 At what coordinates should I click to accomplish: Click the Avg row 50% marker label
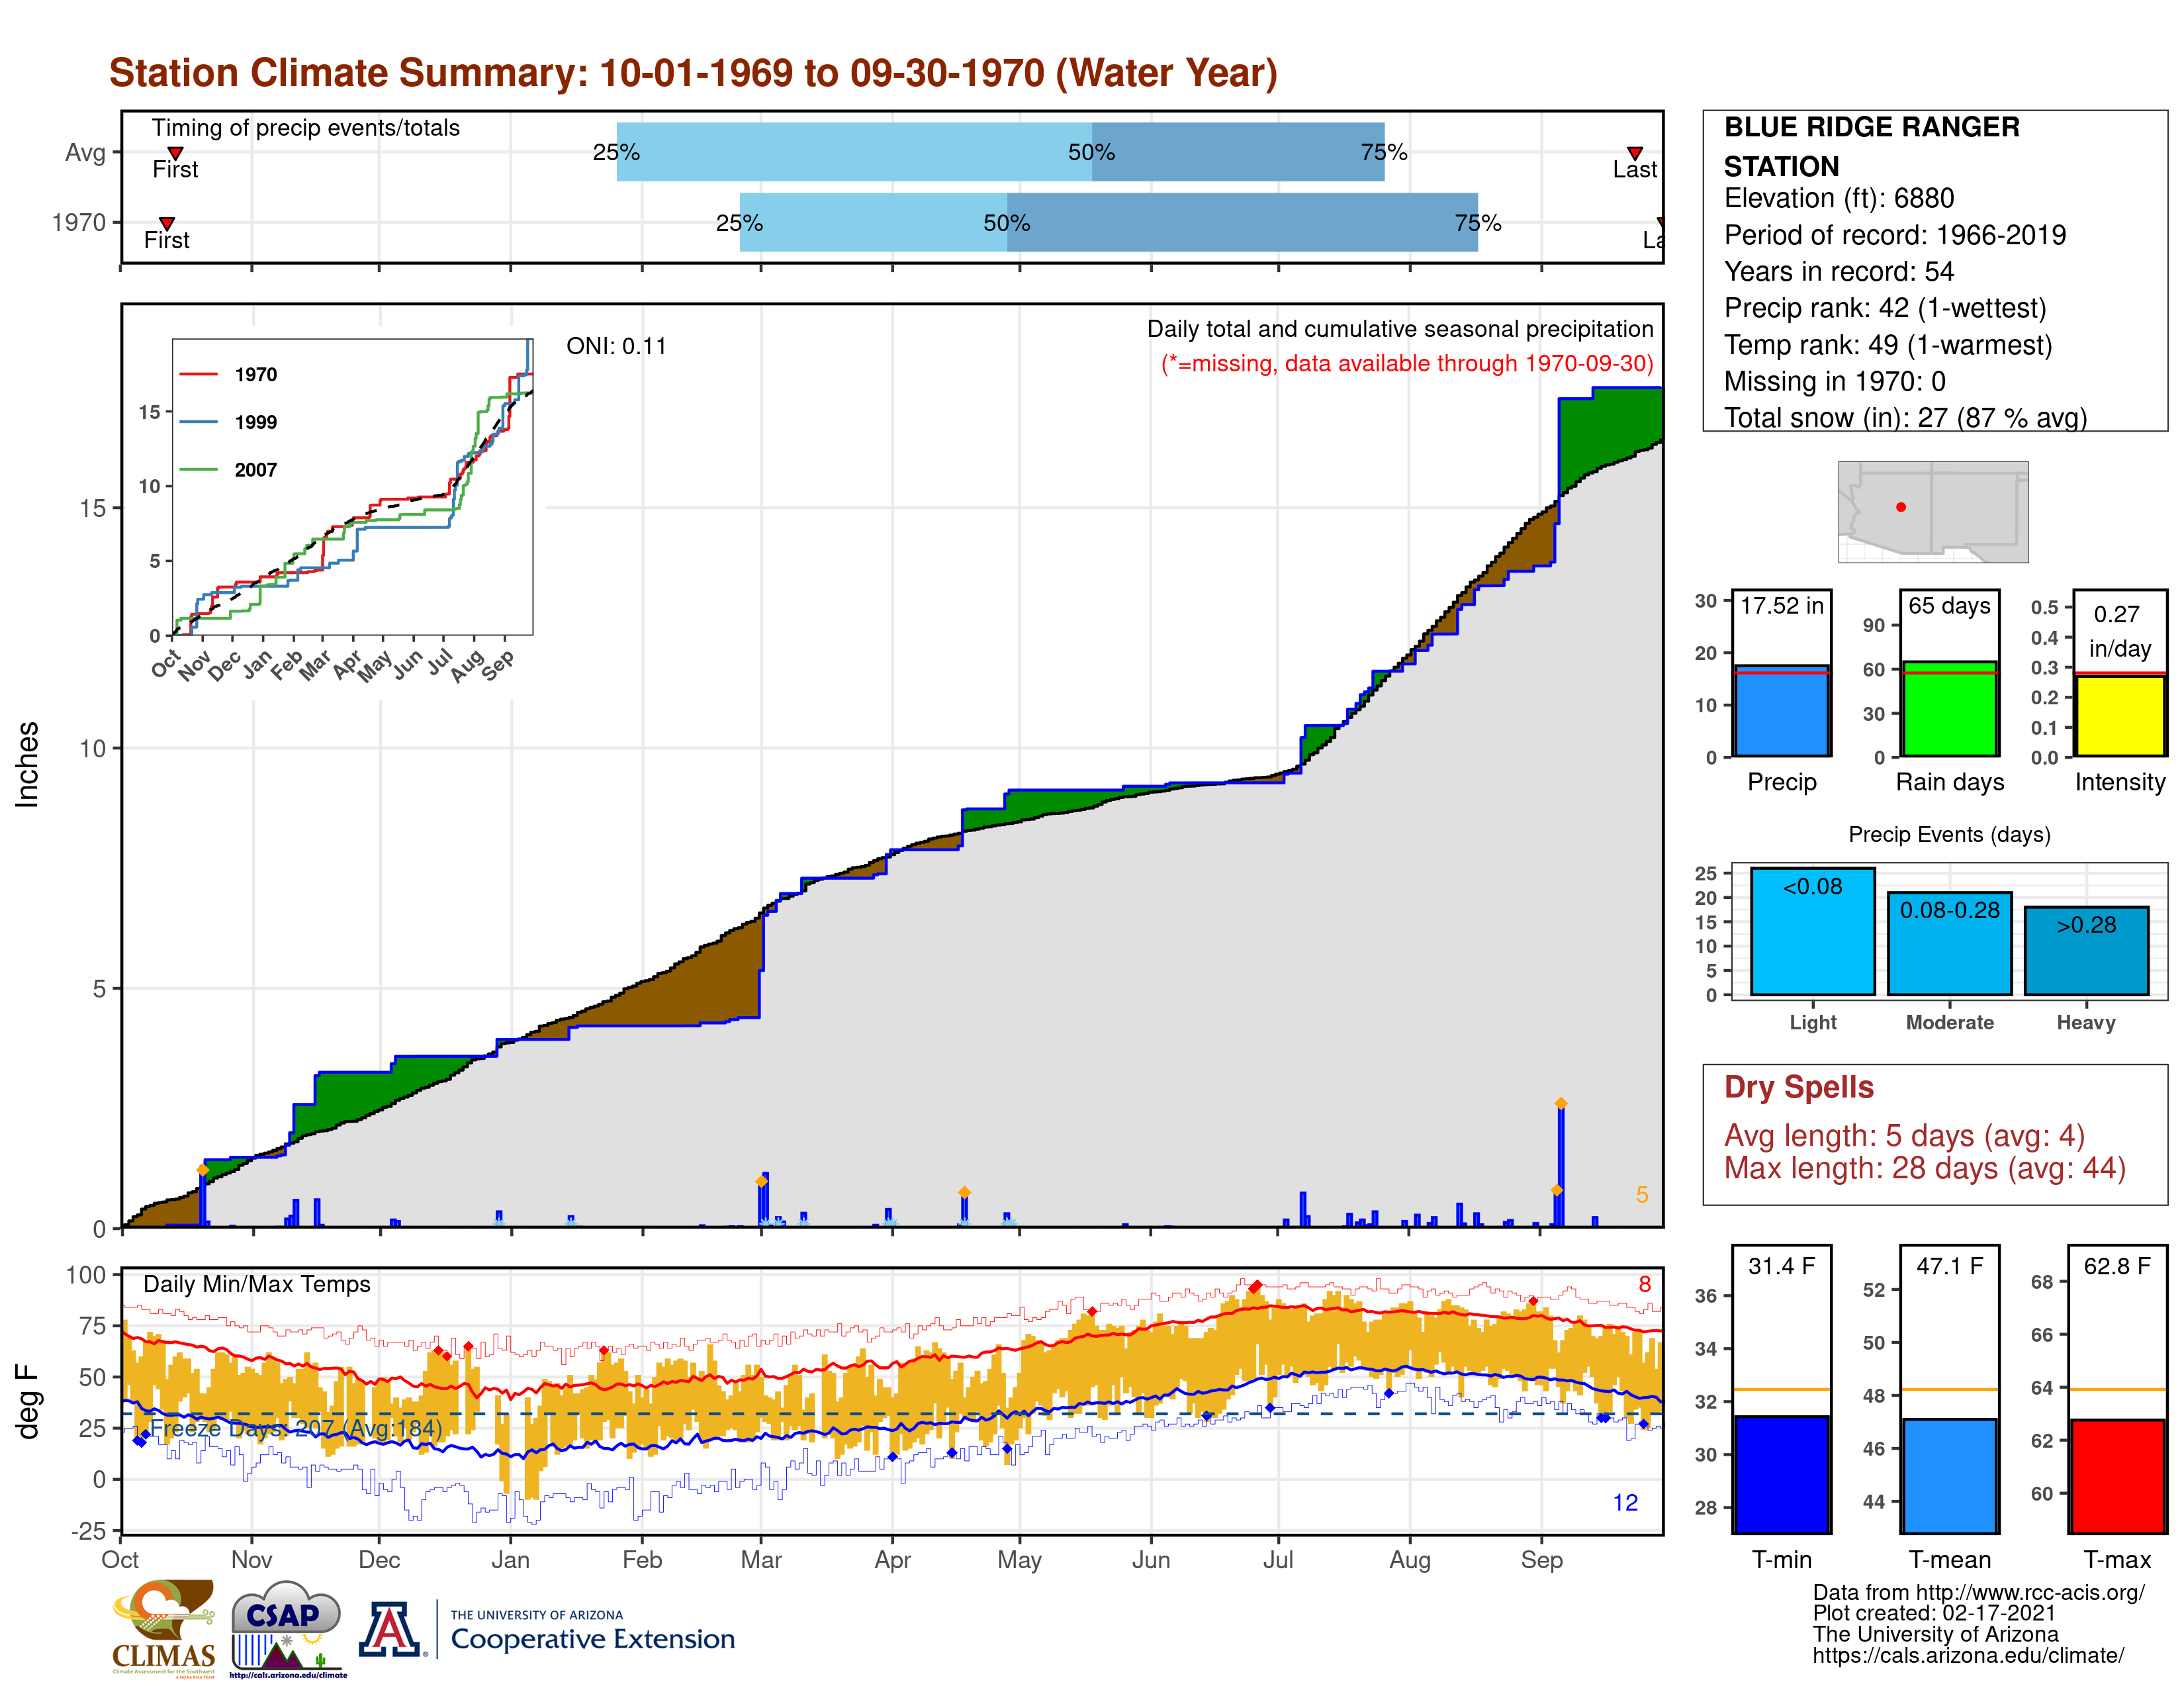(1091, 152)
